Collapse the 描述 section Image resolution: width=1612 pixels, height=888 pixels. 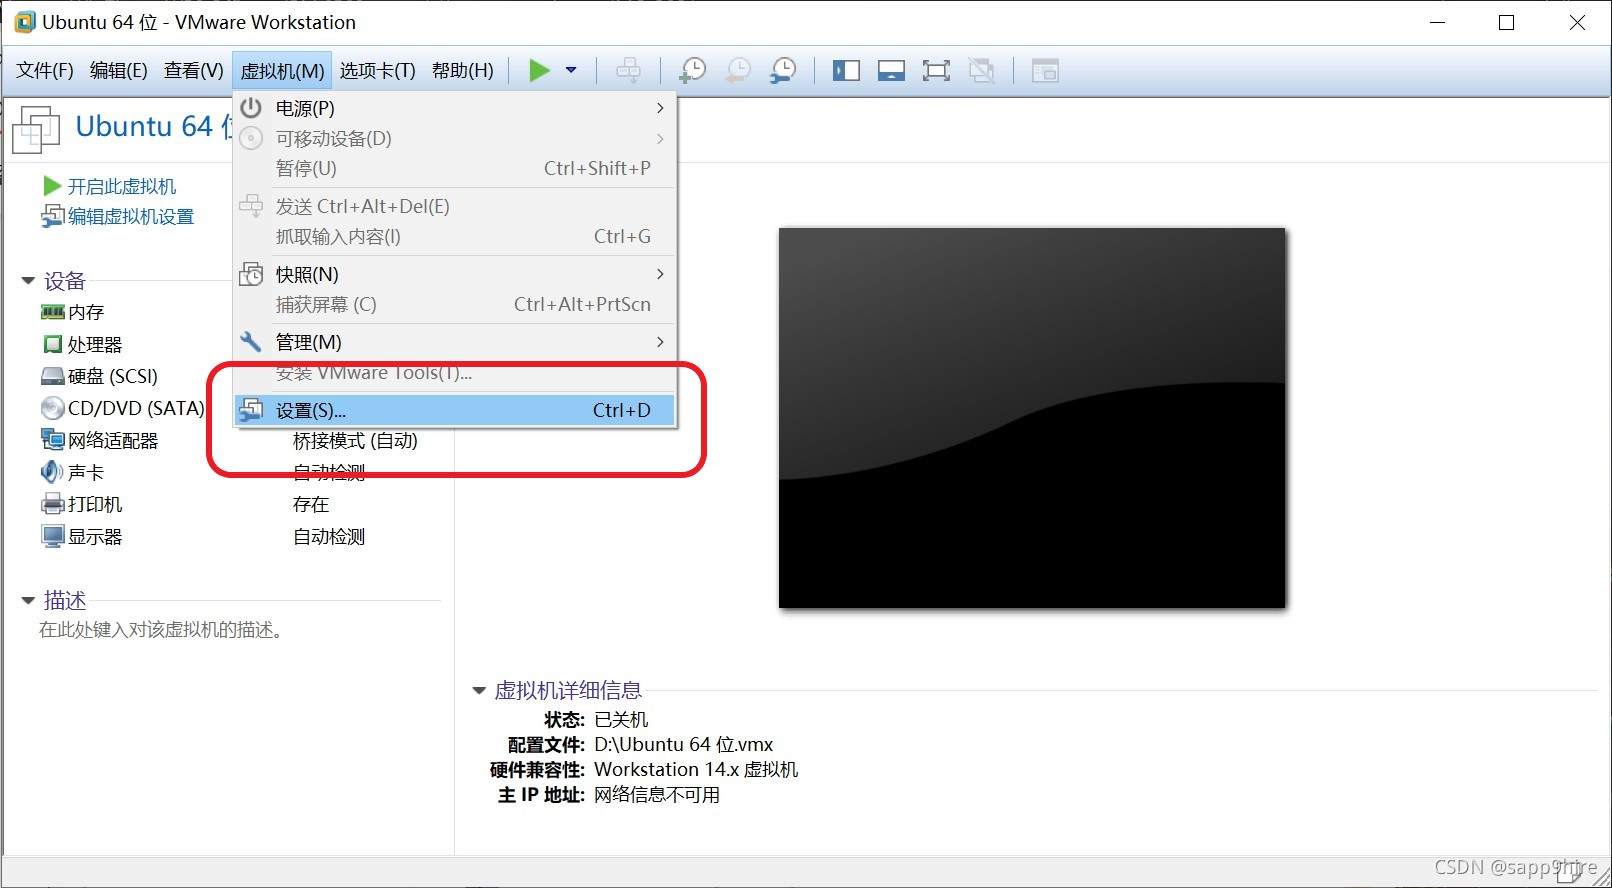(x=28, y=600)
